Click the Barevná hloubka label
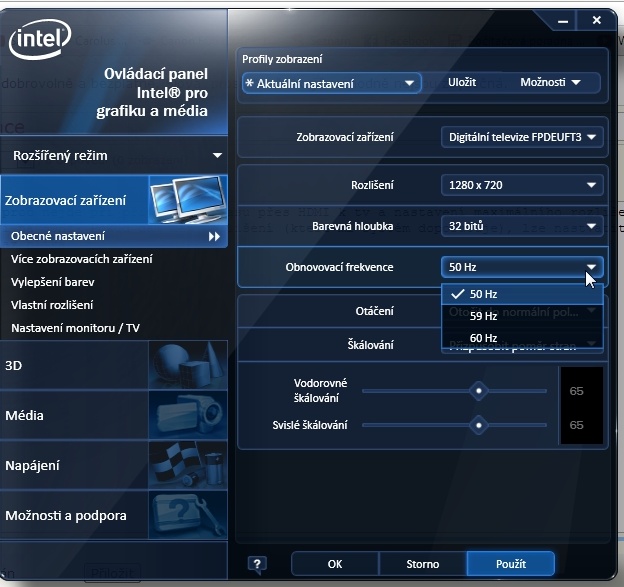 (x=353, y=226)
